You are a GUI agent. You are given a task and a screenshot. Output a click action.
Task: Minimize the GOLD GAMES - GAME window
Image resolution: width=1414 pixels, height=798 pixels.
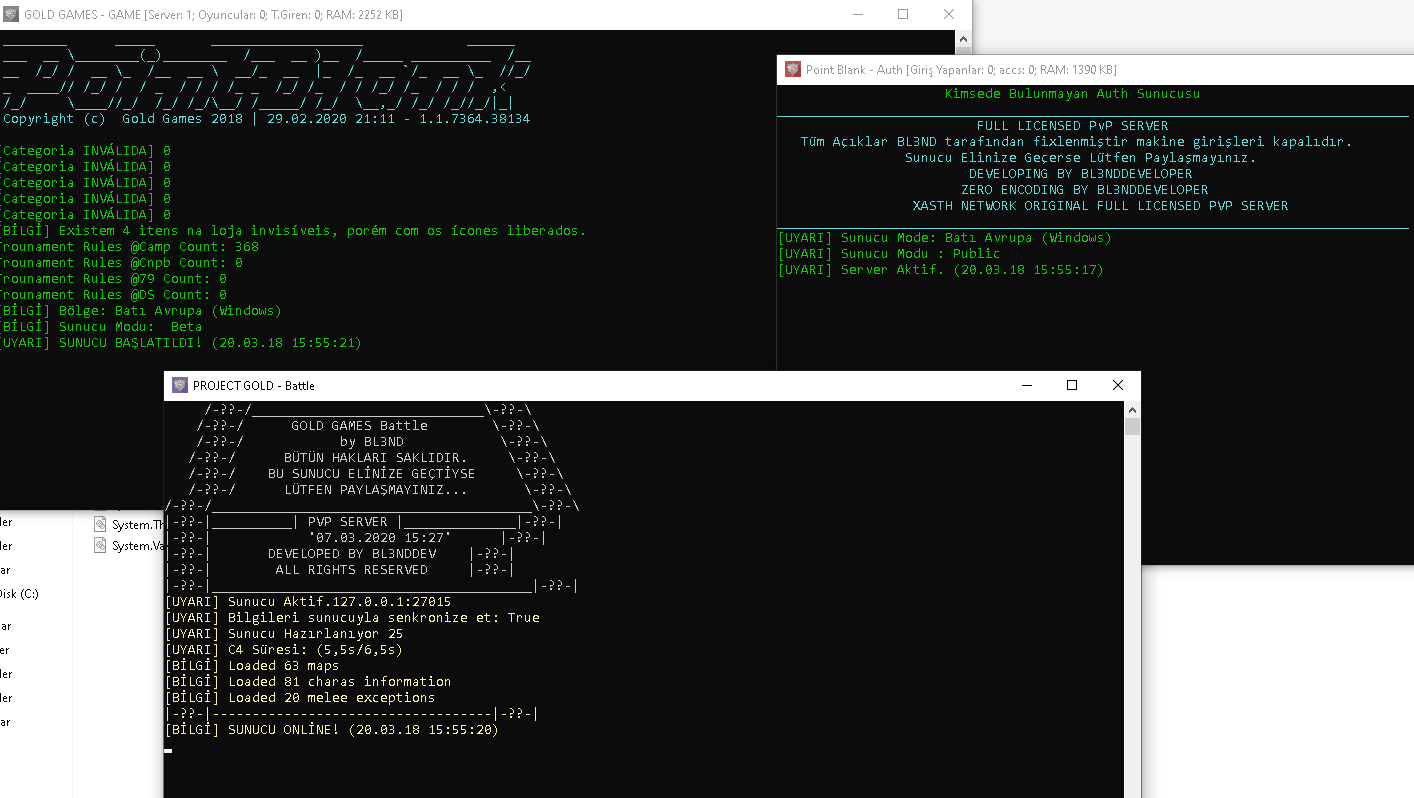point(857,15)
